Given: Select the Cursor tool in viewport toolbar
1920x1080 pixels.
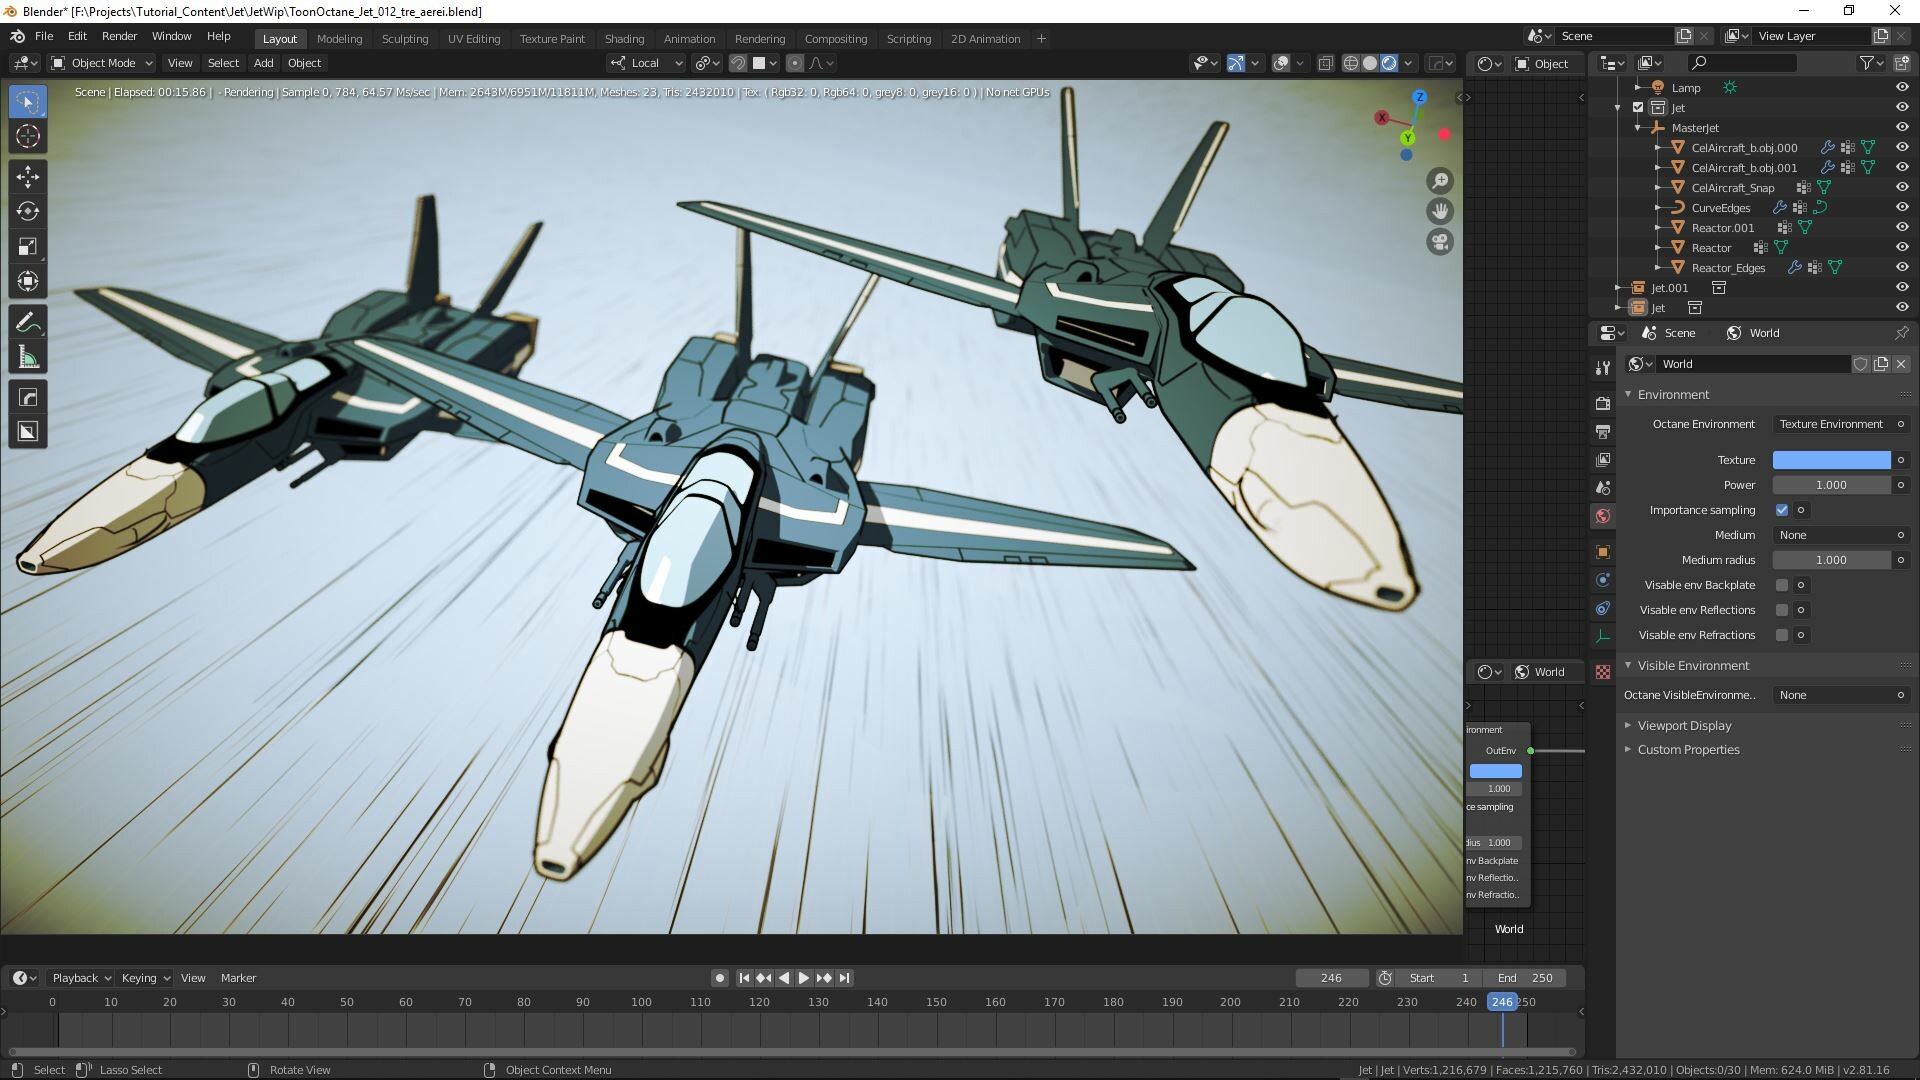Looking at the screenshot, I should pos(28,137).
